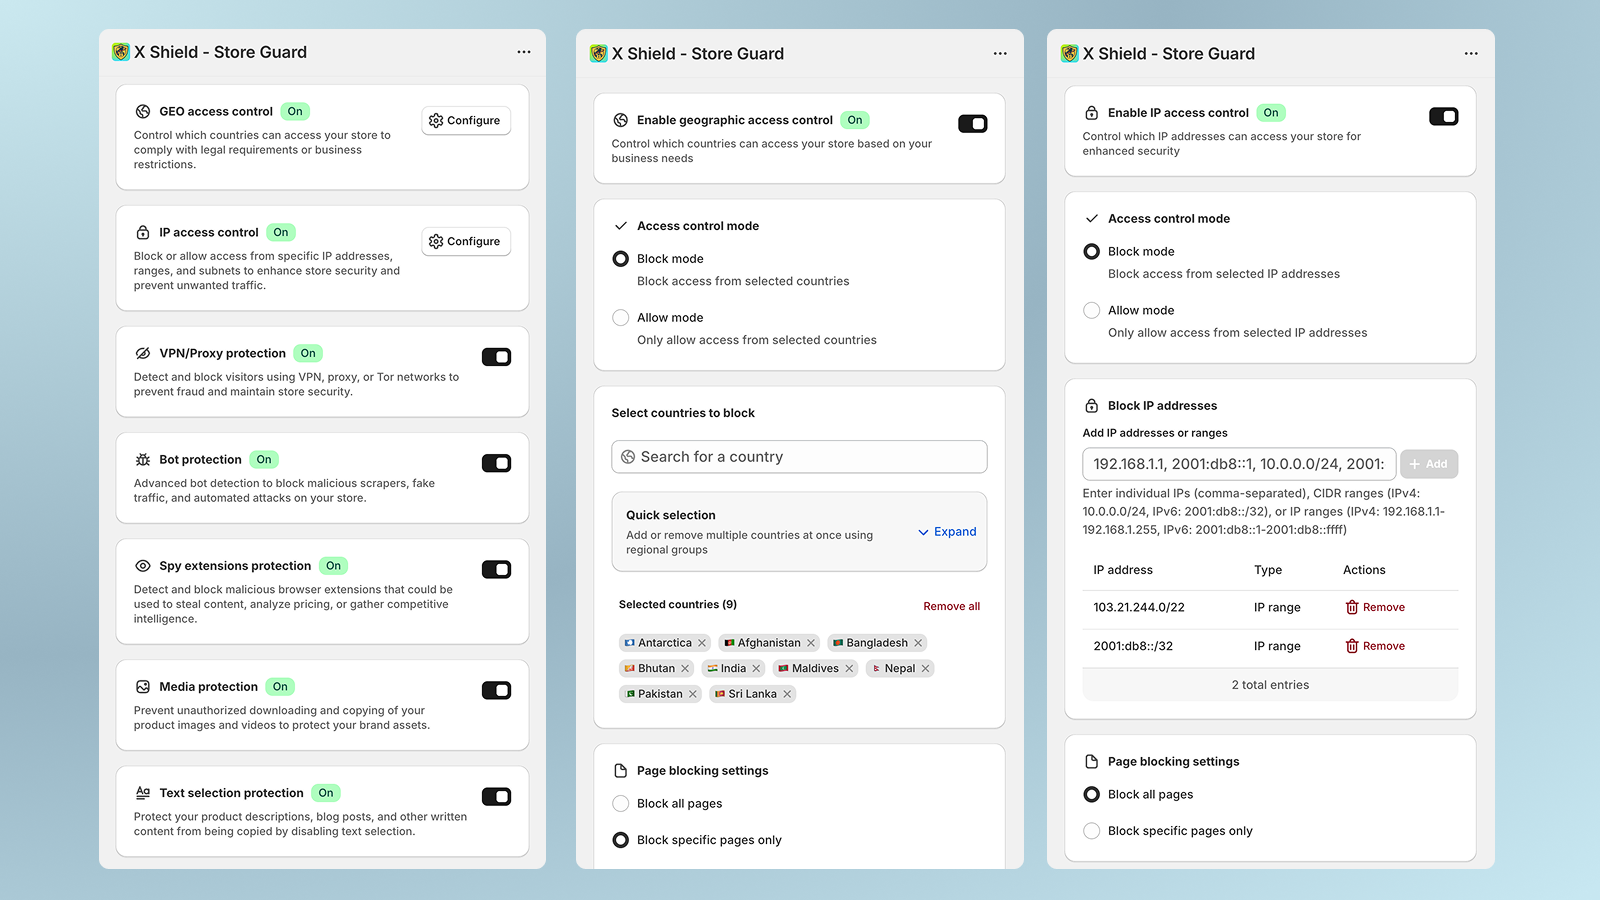Select Block specific pages only in IP panel
This screenshot has width=1600, height=900.
coord(1092,831)
